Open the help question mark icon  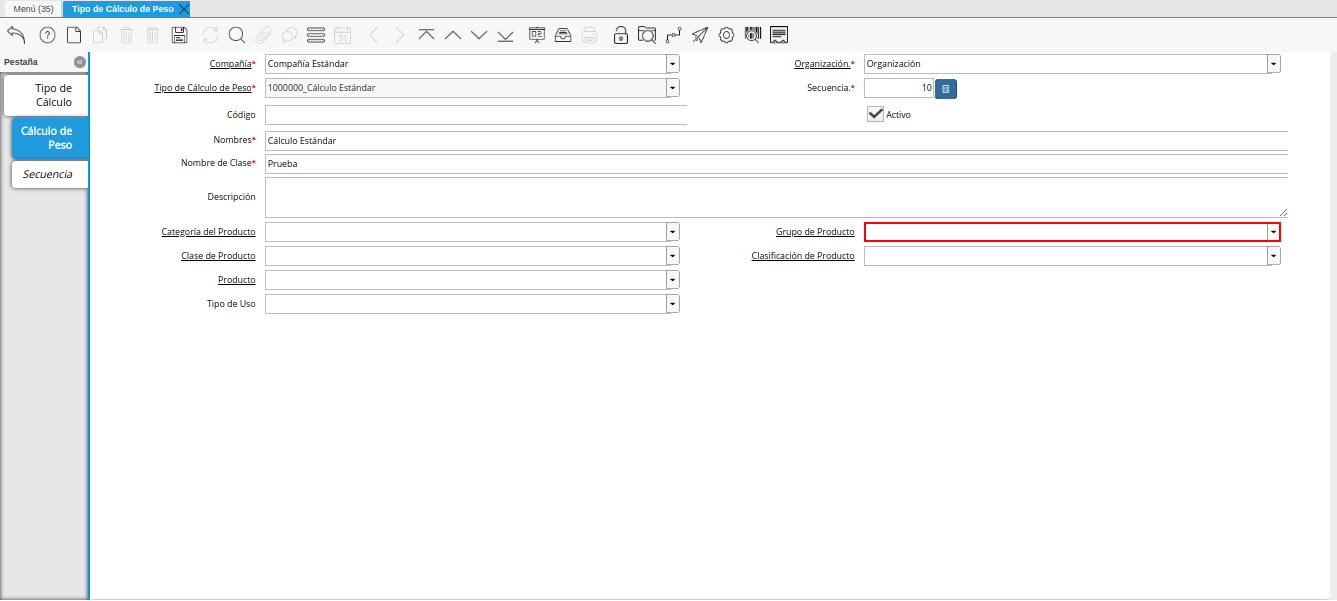(x=47, y=35)
